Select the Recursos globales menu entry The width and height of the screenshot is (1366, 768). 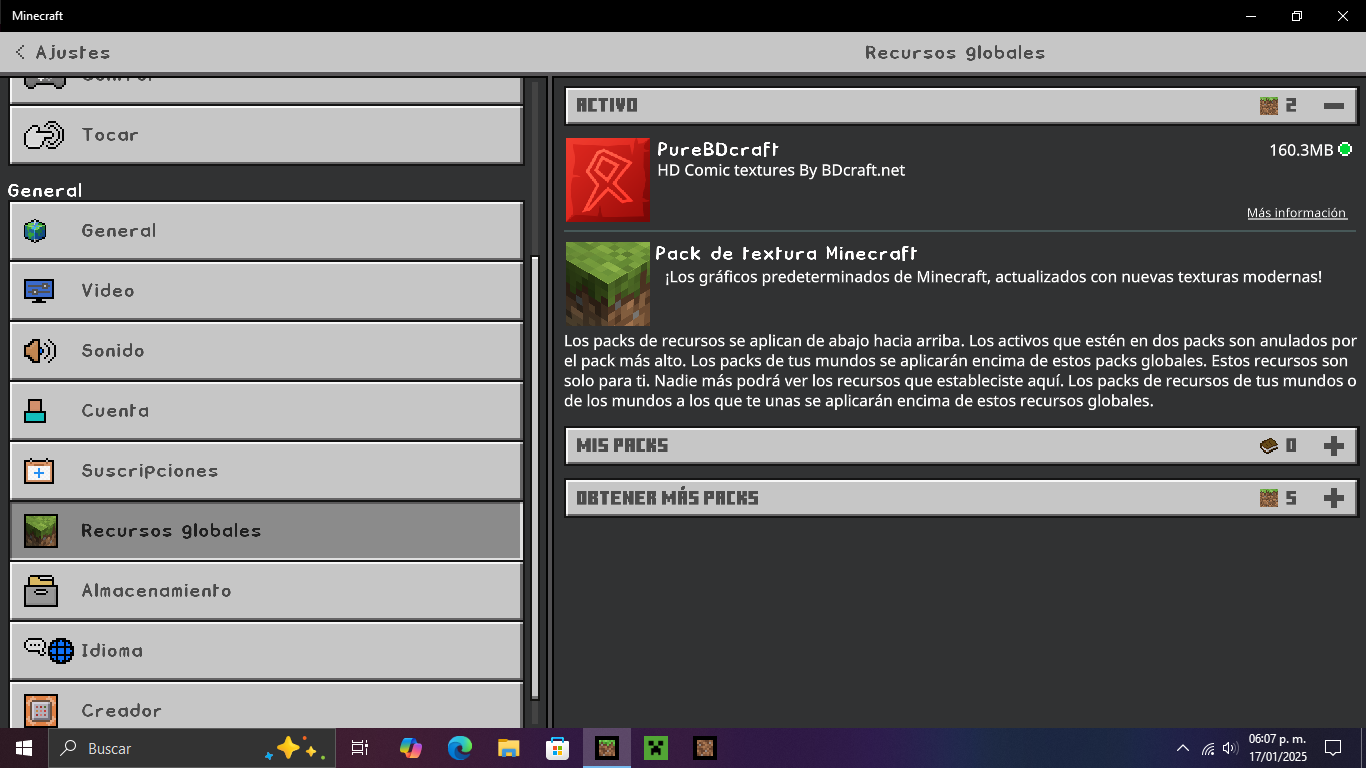[x=266, y=531]
